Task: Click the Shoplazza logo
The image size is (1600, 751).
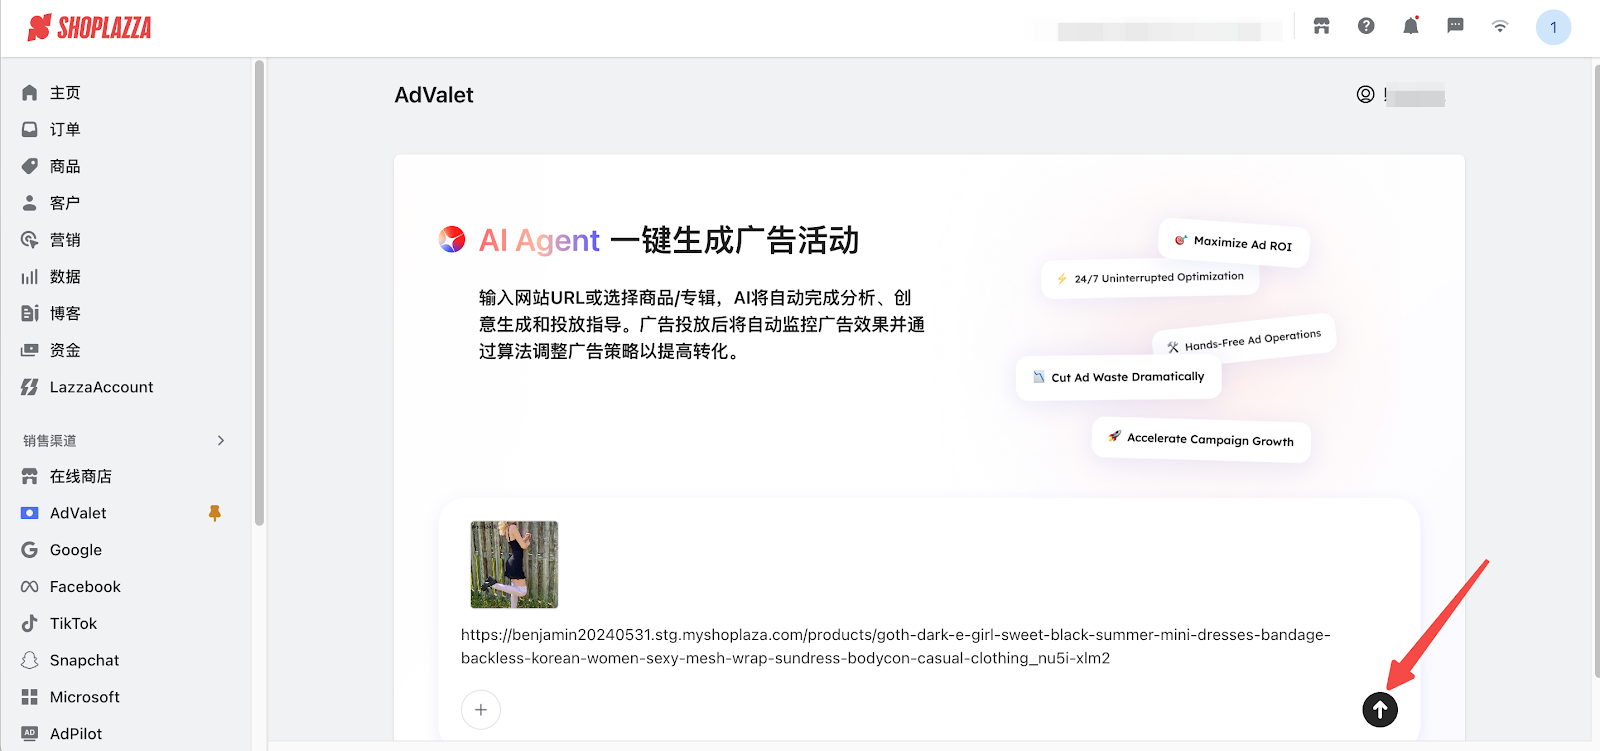Action: click(90, 28)
